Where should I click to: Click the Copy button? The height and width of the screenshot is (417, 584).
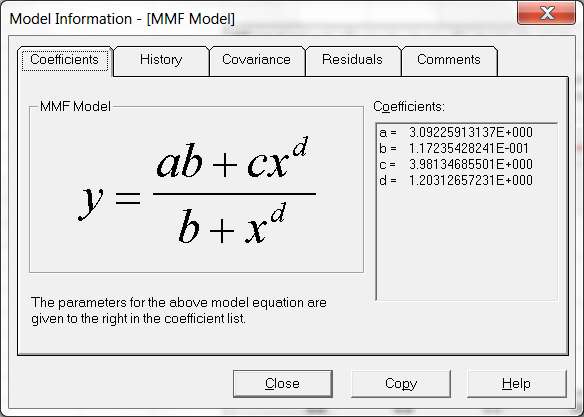point(401,383)
